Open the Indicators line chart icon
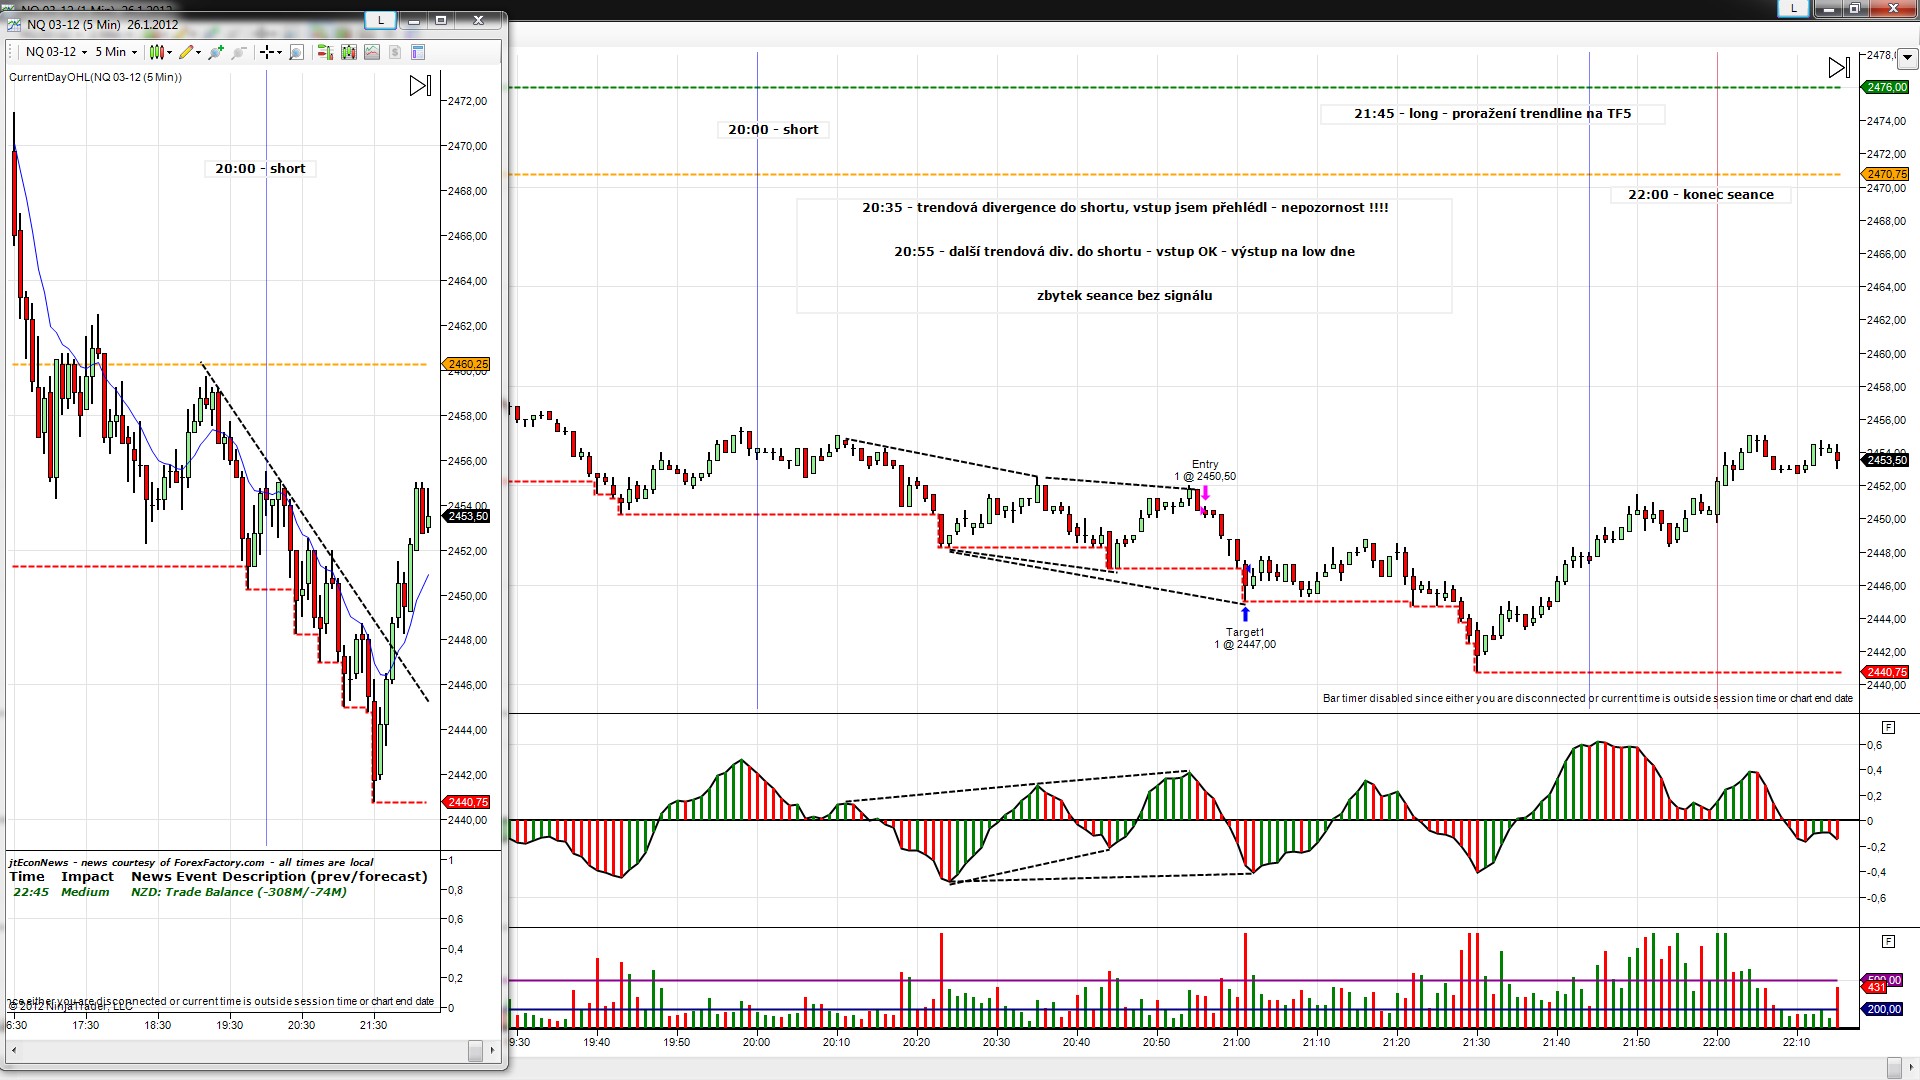The image size is (1920, 1080). [372, 52]
